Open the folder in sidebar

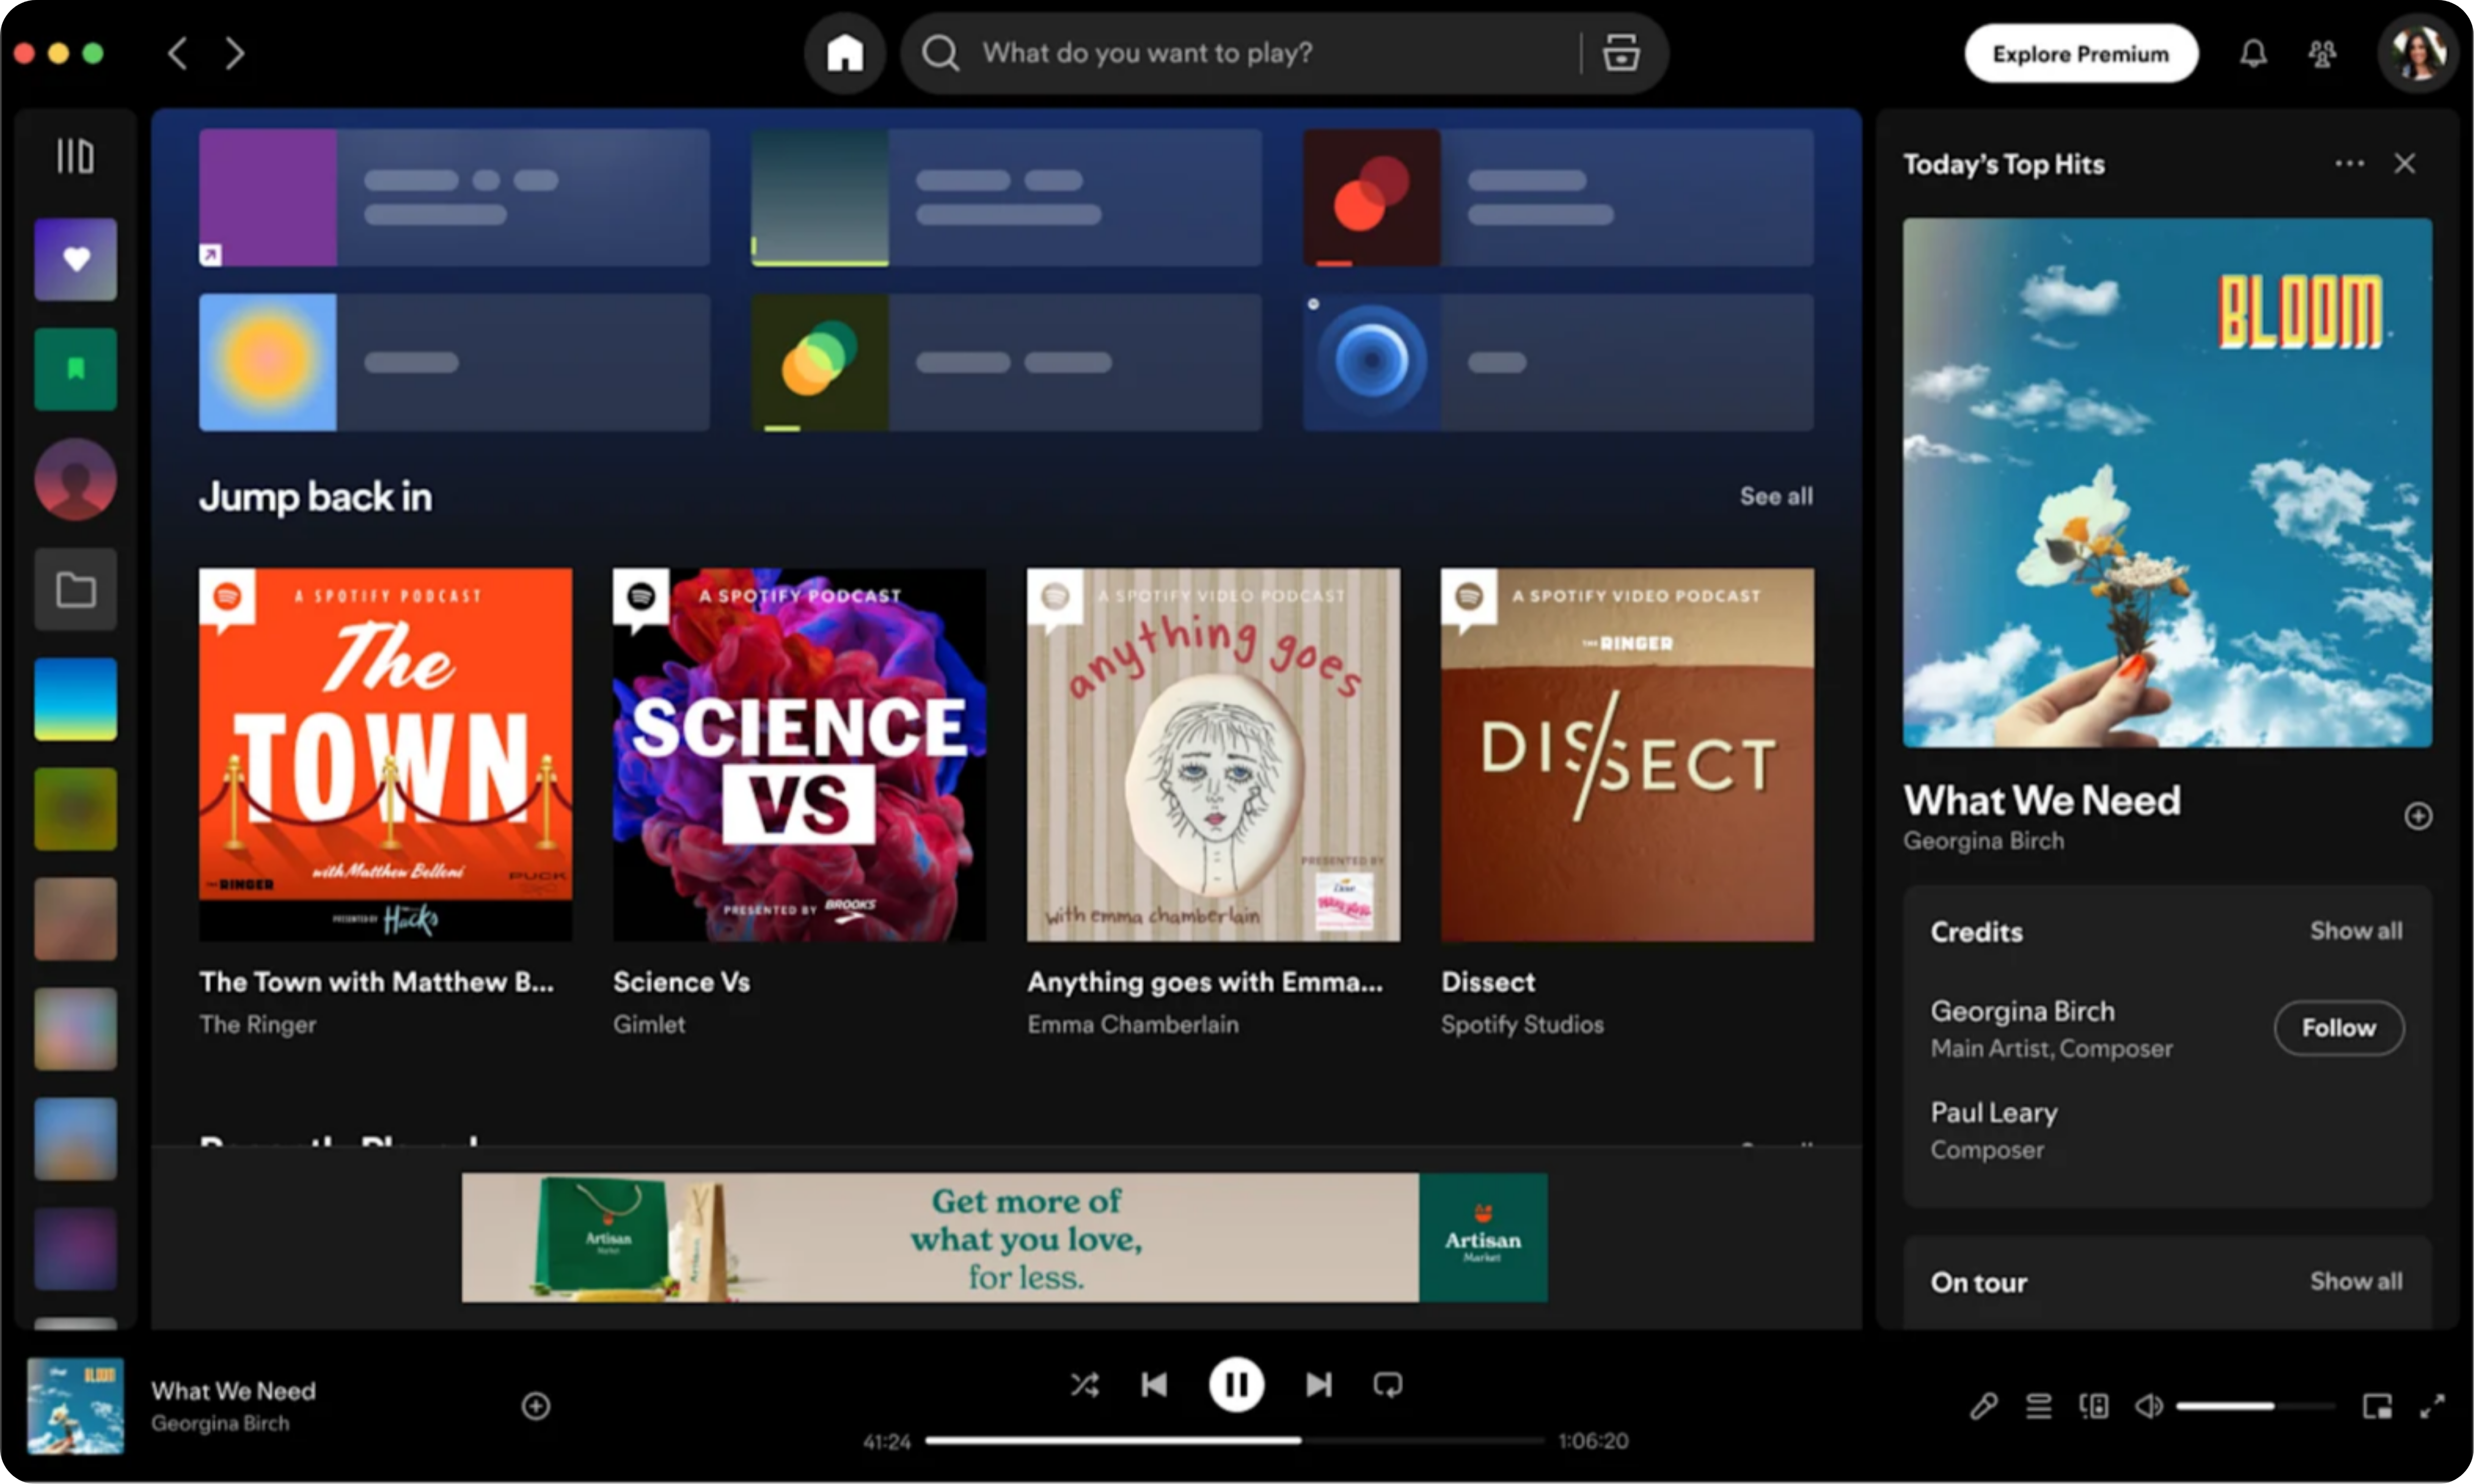pos(76,590)
